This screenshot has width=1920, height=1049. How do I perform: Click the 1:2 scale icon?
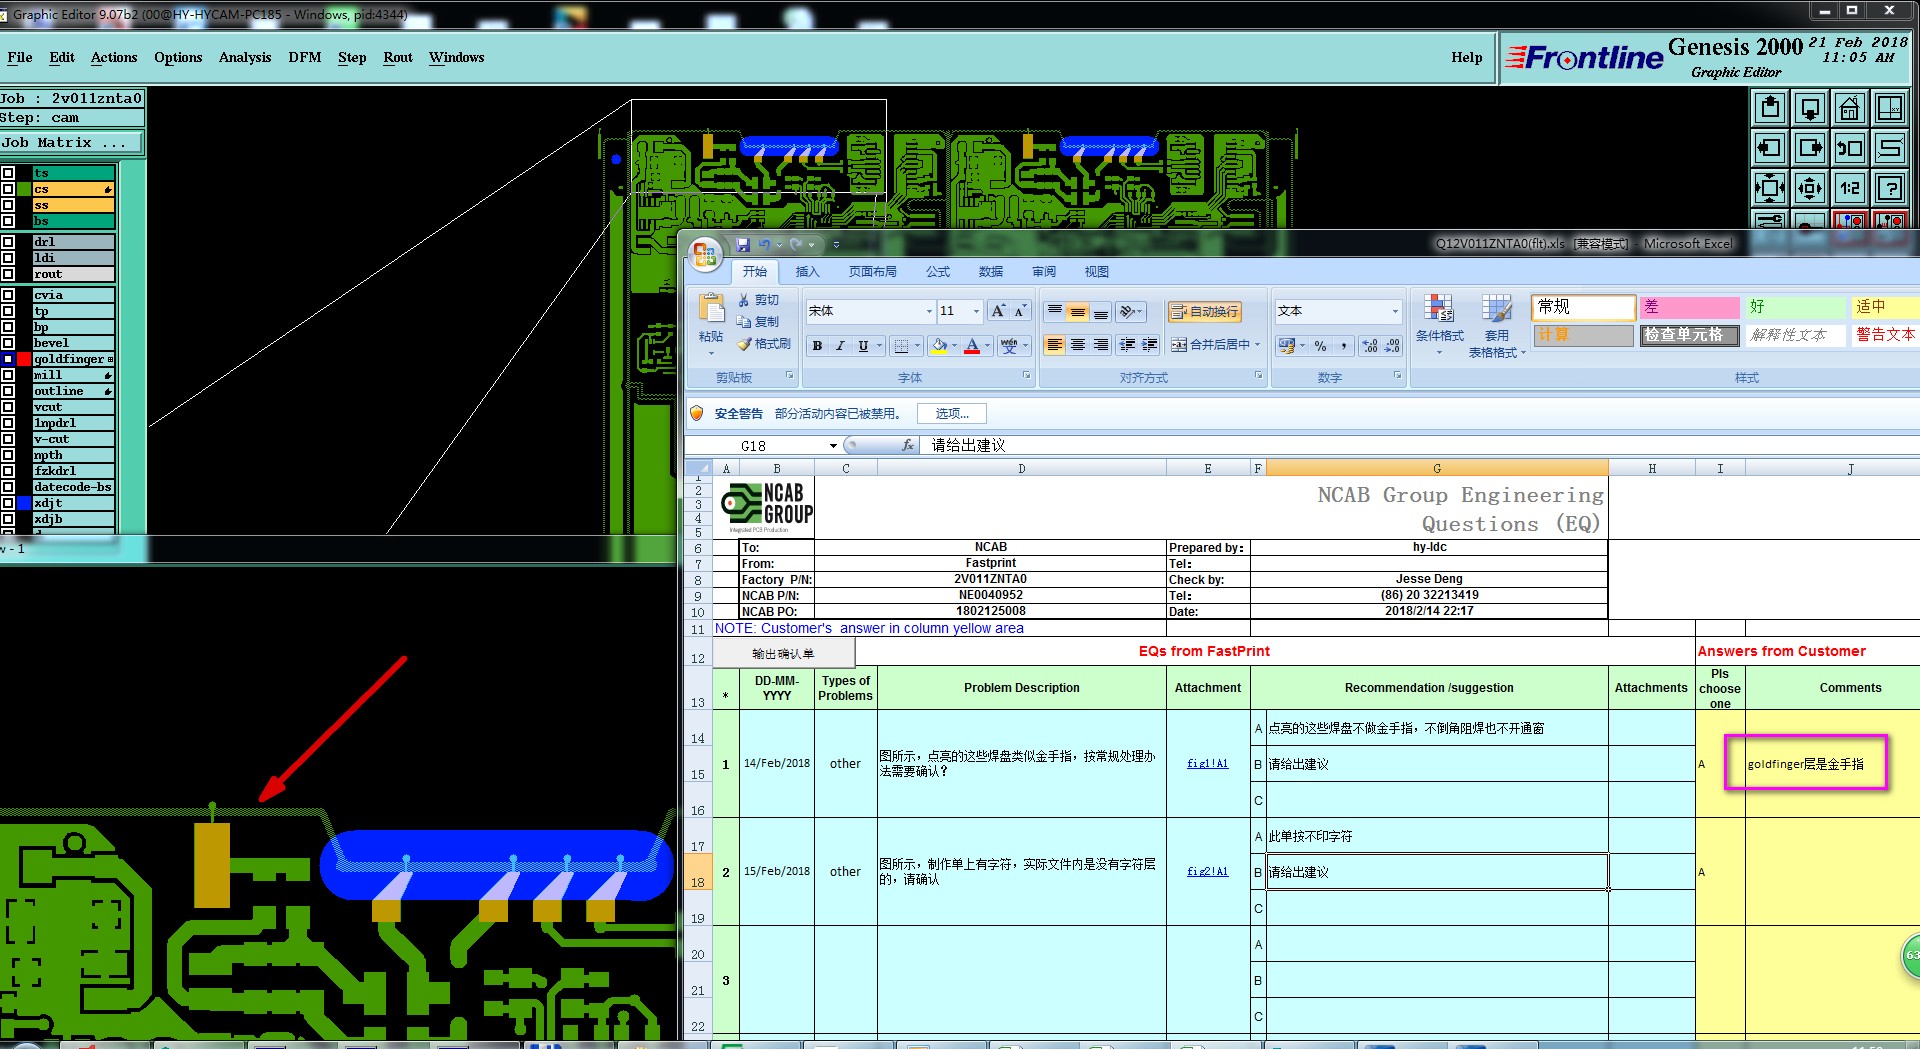[1849, 188]
